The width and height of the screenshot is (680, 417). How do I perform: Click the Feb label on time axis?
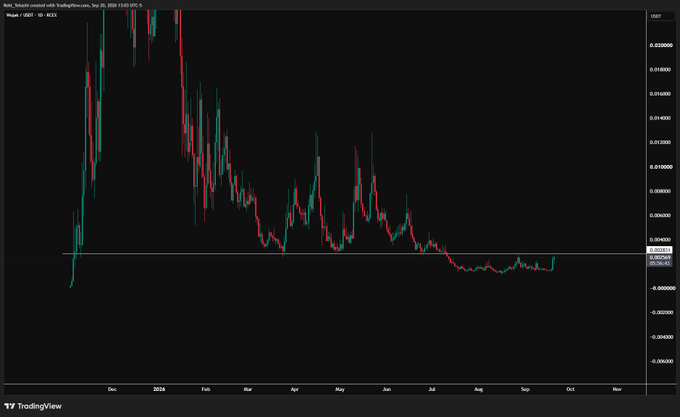pyautogui.click(x=206, y=389)
